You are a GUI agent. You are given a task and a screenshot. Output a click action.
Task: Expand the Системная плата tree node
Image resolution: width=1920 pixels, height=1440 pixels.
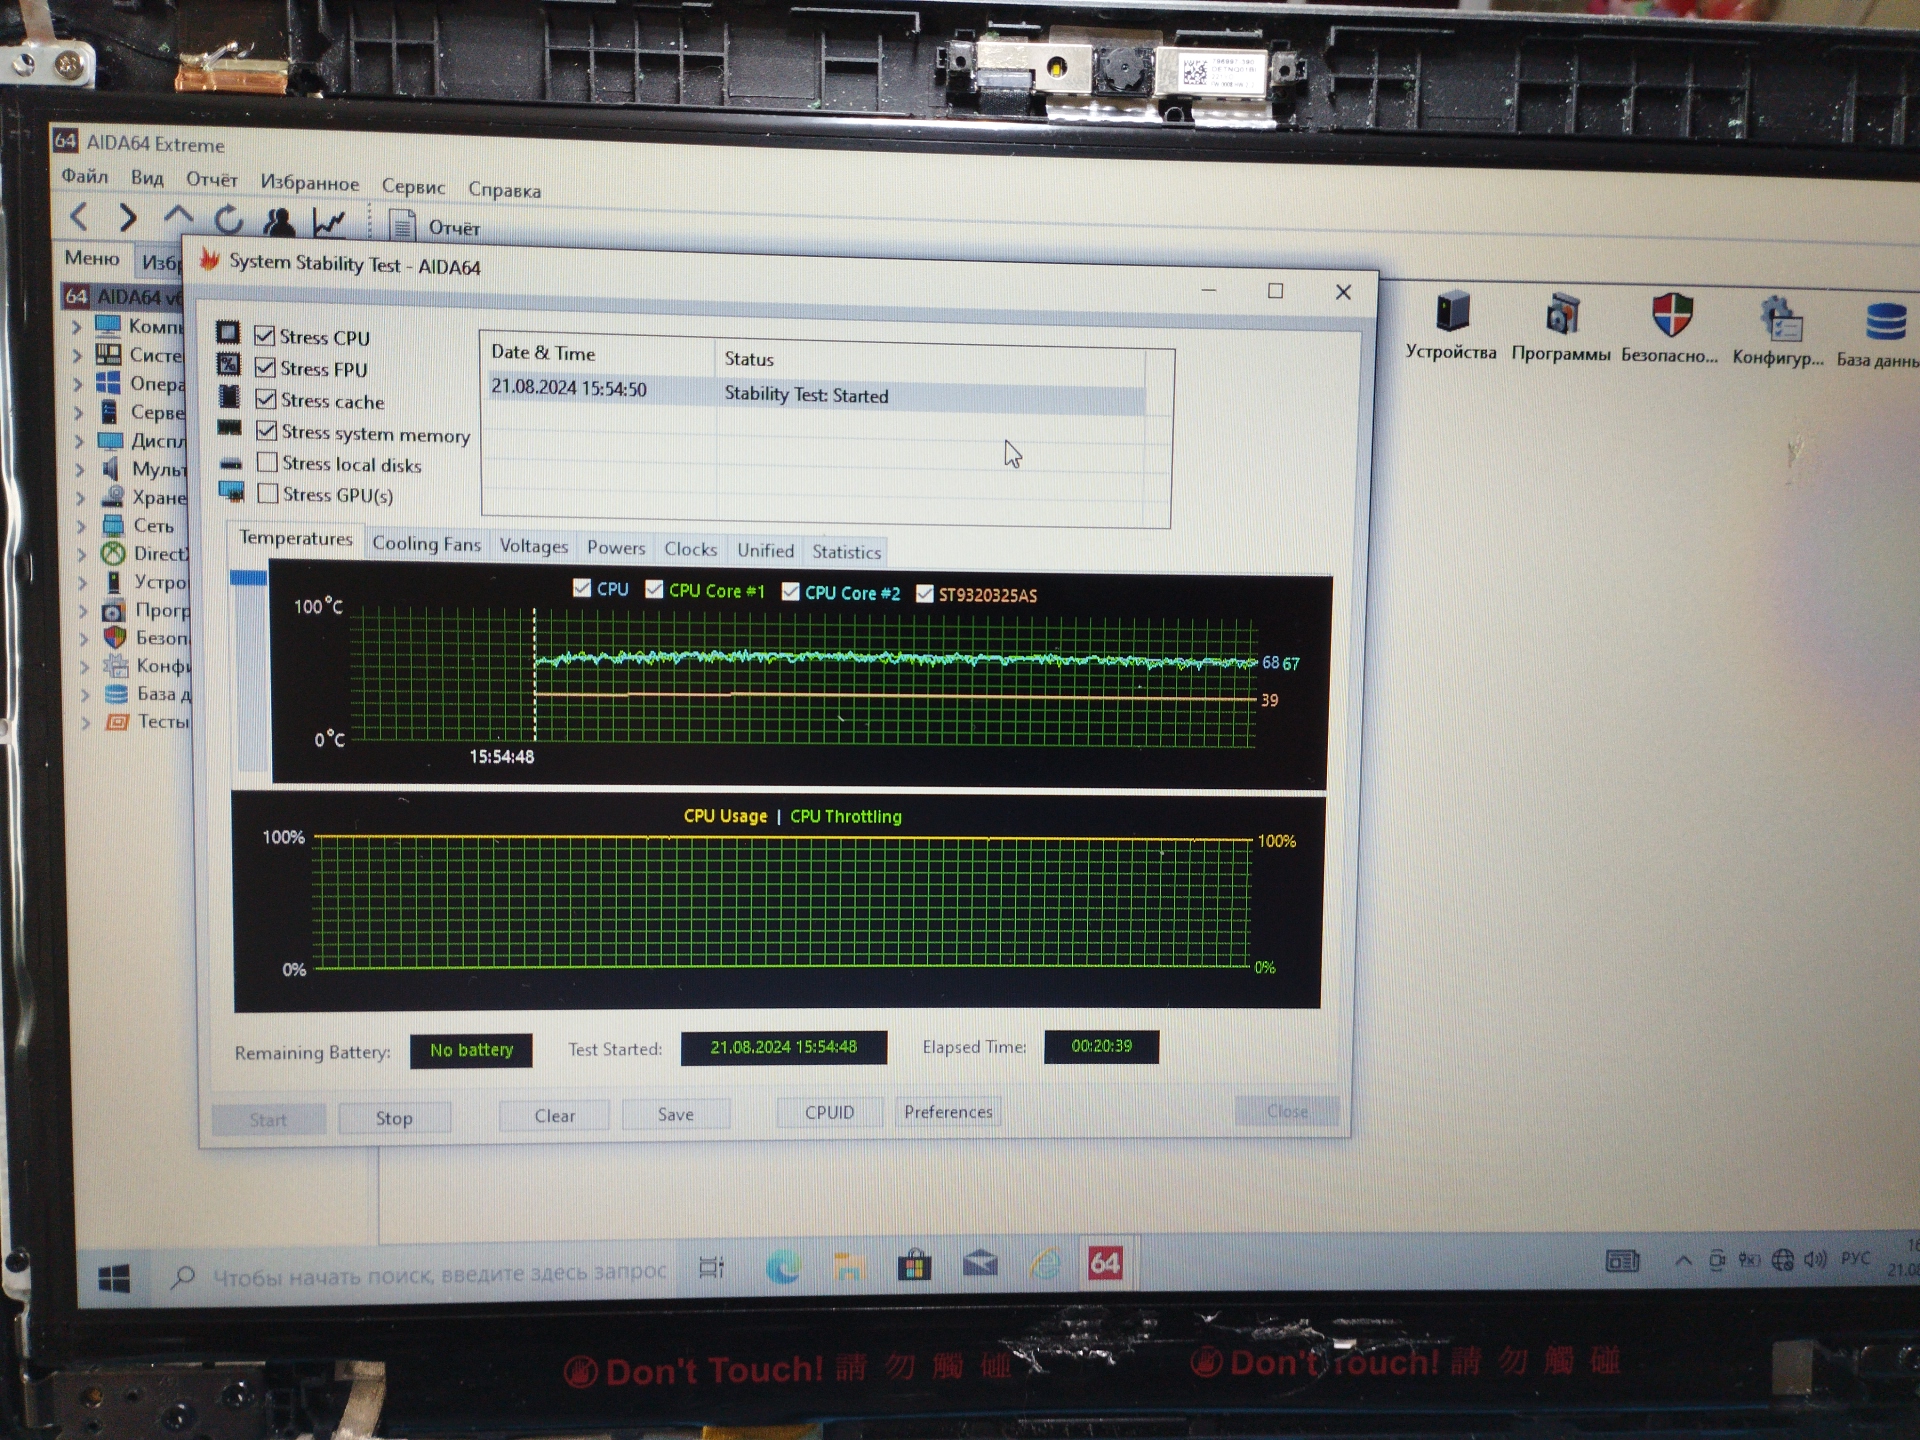click(78, 354)
